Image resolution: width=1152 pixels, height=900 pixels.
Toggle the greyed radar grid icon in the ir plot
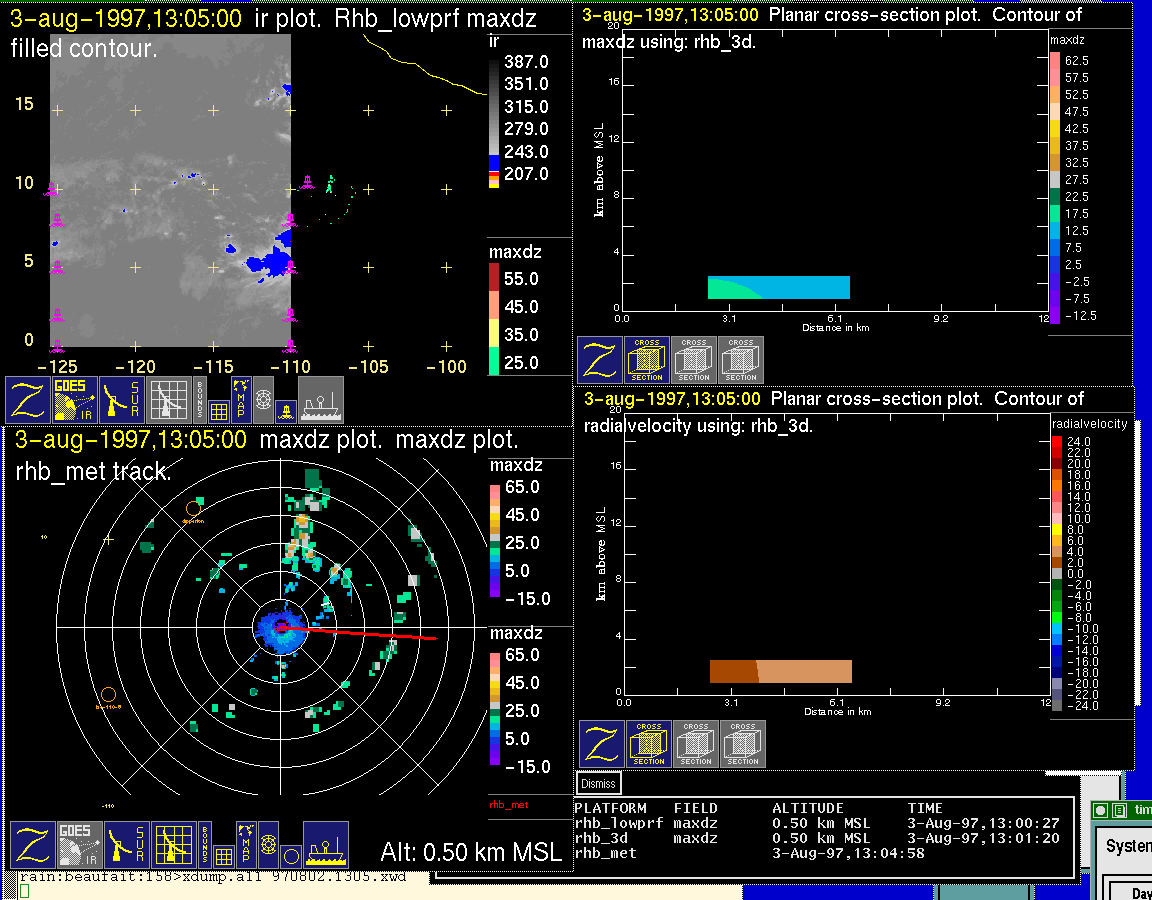pos(169,400)
